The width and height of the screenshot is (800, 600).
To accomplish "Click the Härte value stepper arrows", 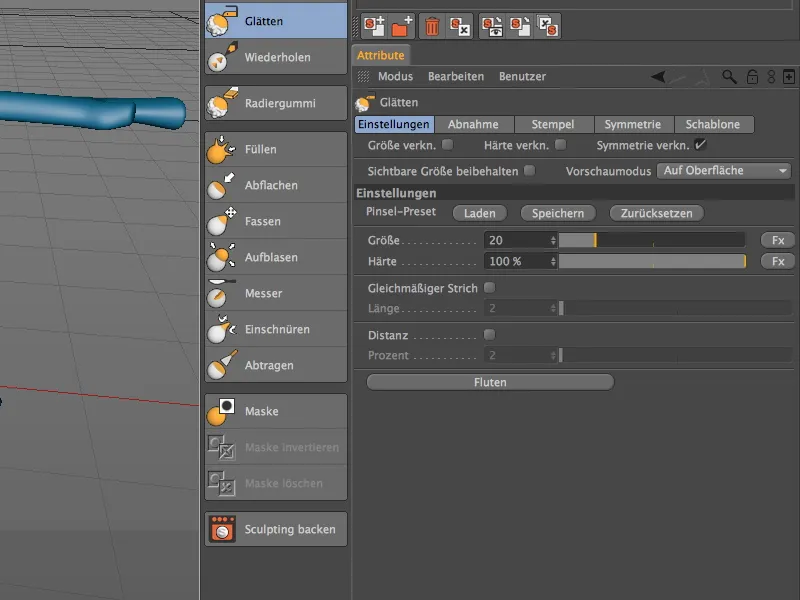I will coord(553,261).
